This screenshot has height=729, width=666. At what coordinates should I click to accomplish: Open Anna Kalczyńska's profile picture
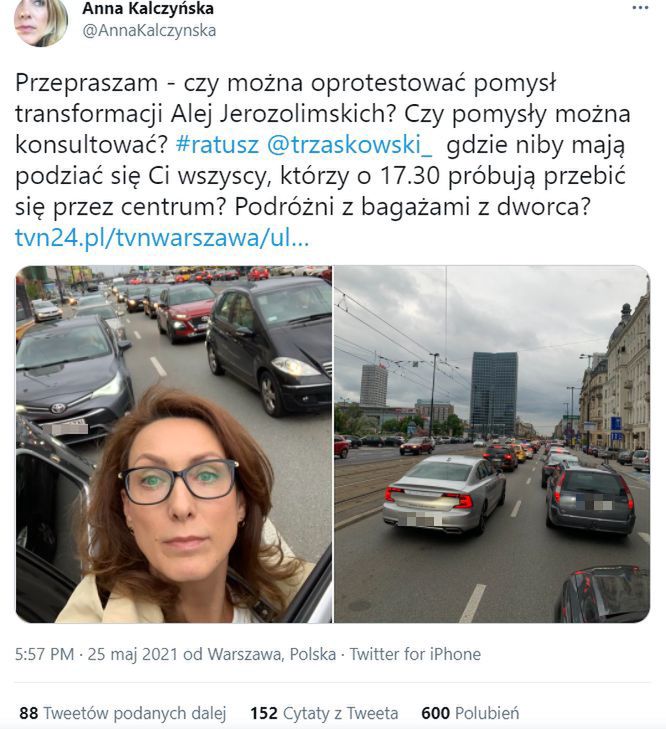point(41,21)
